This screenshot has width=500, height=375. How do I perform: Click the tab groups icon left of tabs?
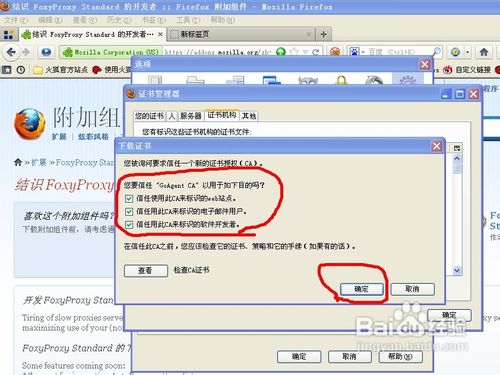pos(8,34)
